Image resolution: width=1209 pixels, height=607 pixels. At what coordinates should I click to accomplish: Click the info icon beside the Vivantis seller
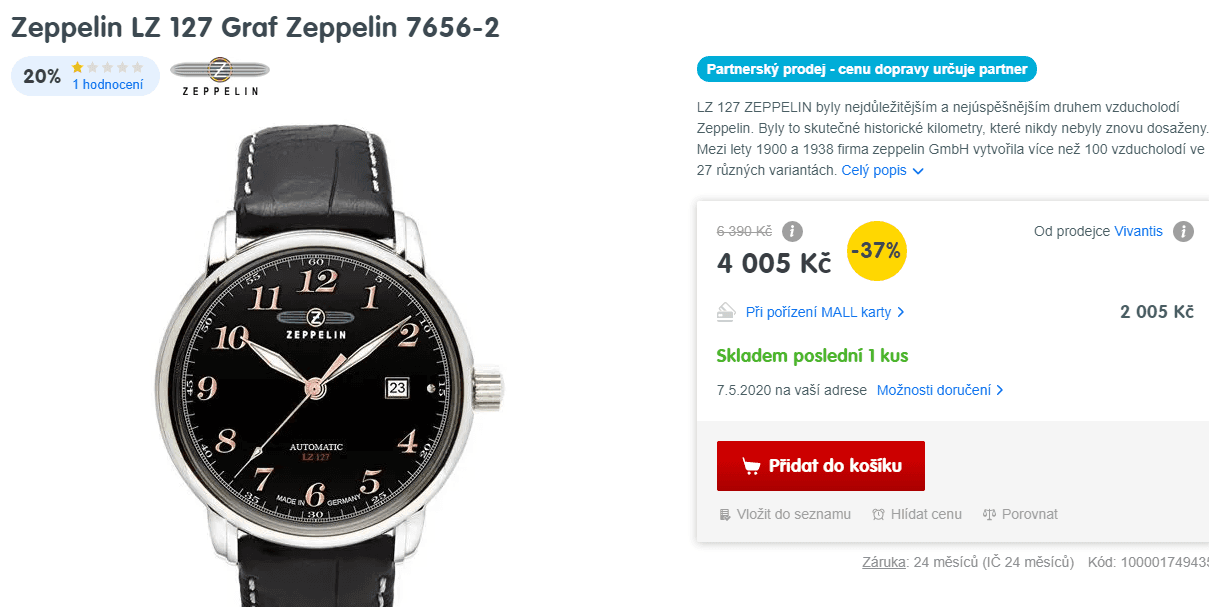(1184, 230)
